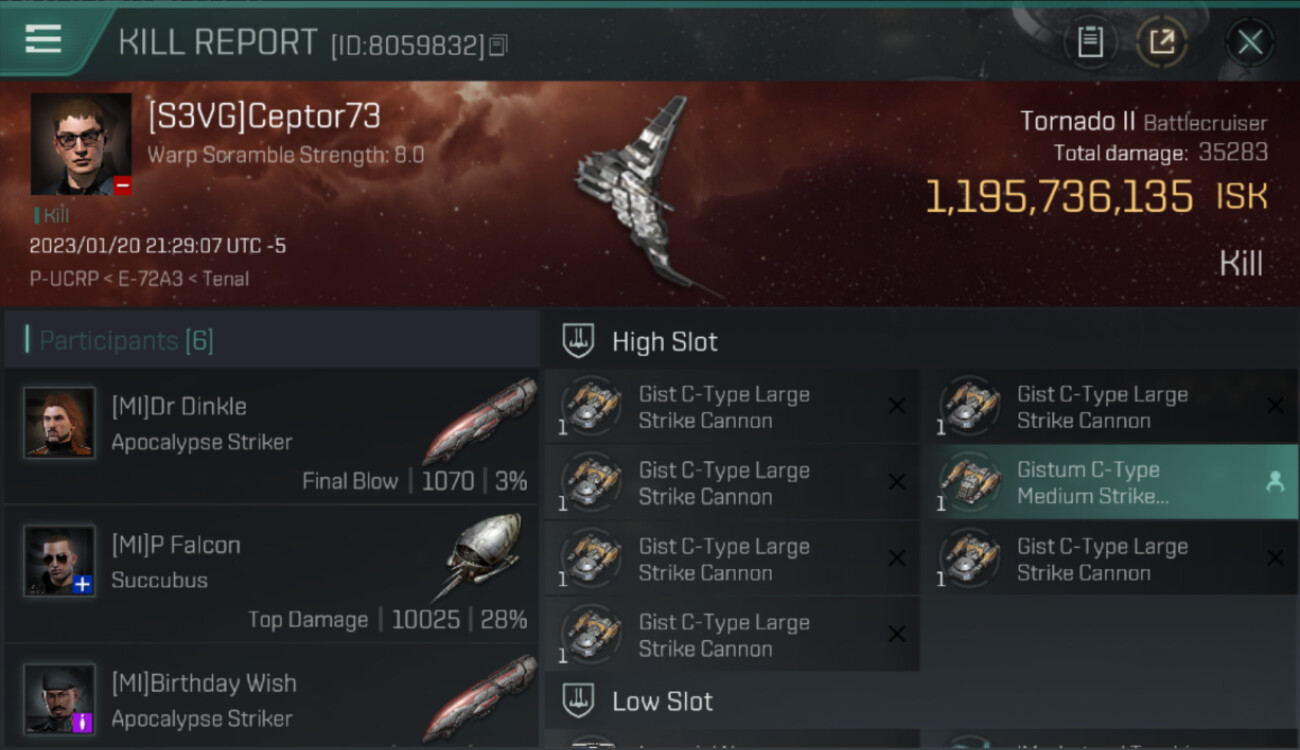
Task: View Ceptor73's pilot portrait
Action: click(x=81, y=144)
